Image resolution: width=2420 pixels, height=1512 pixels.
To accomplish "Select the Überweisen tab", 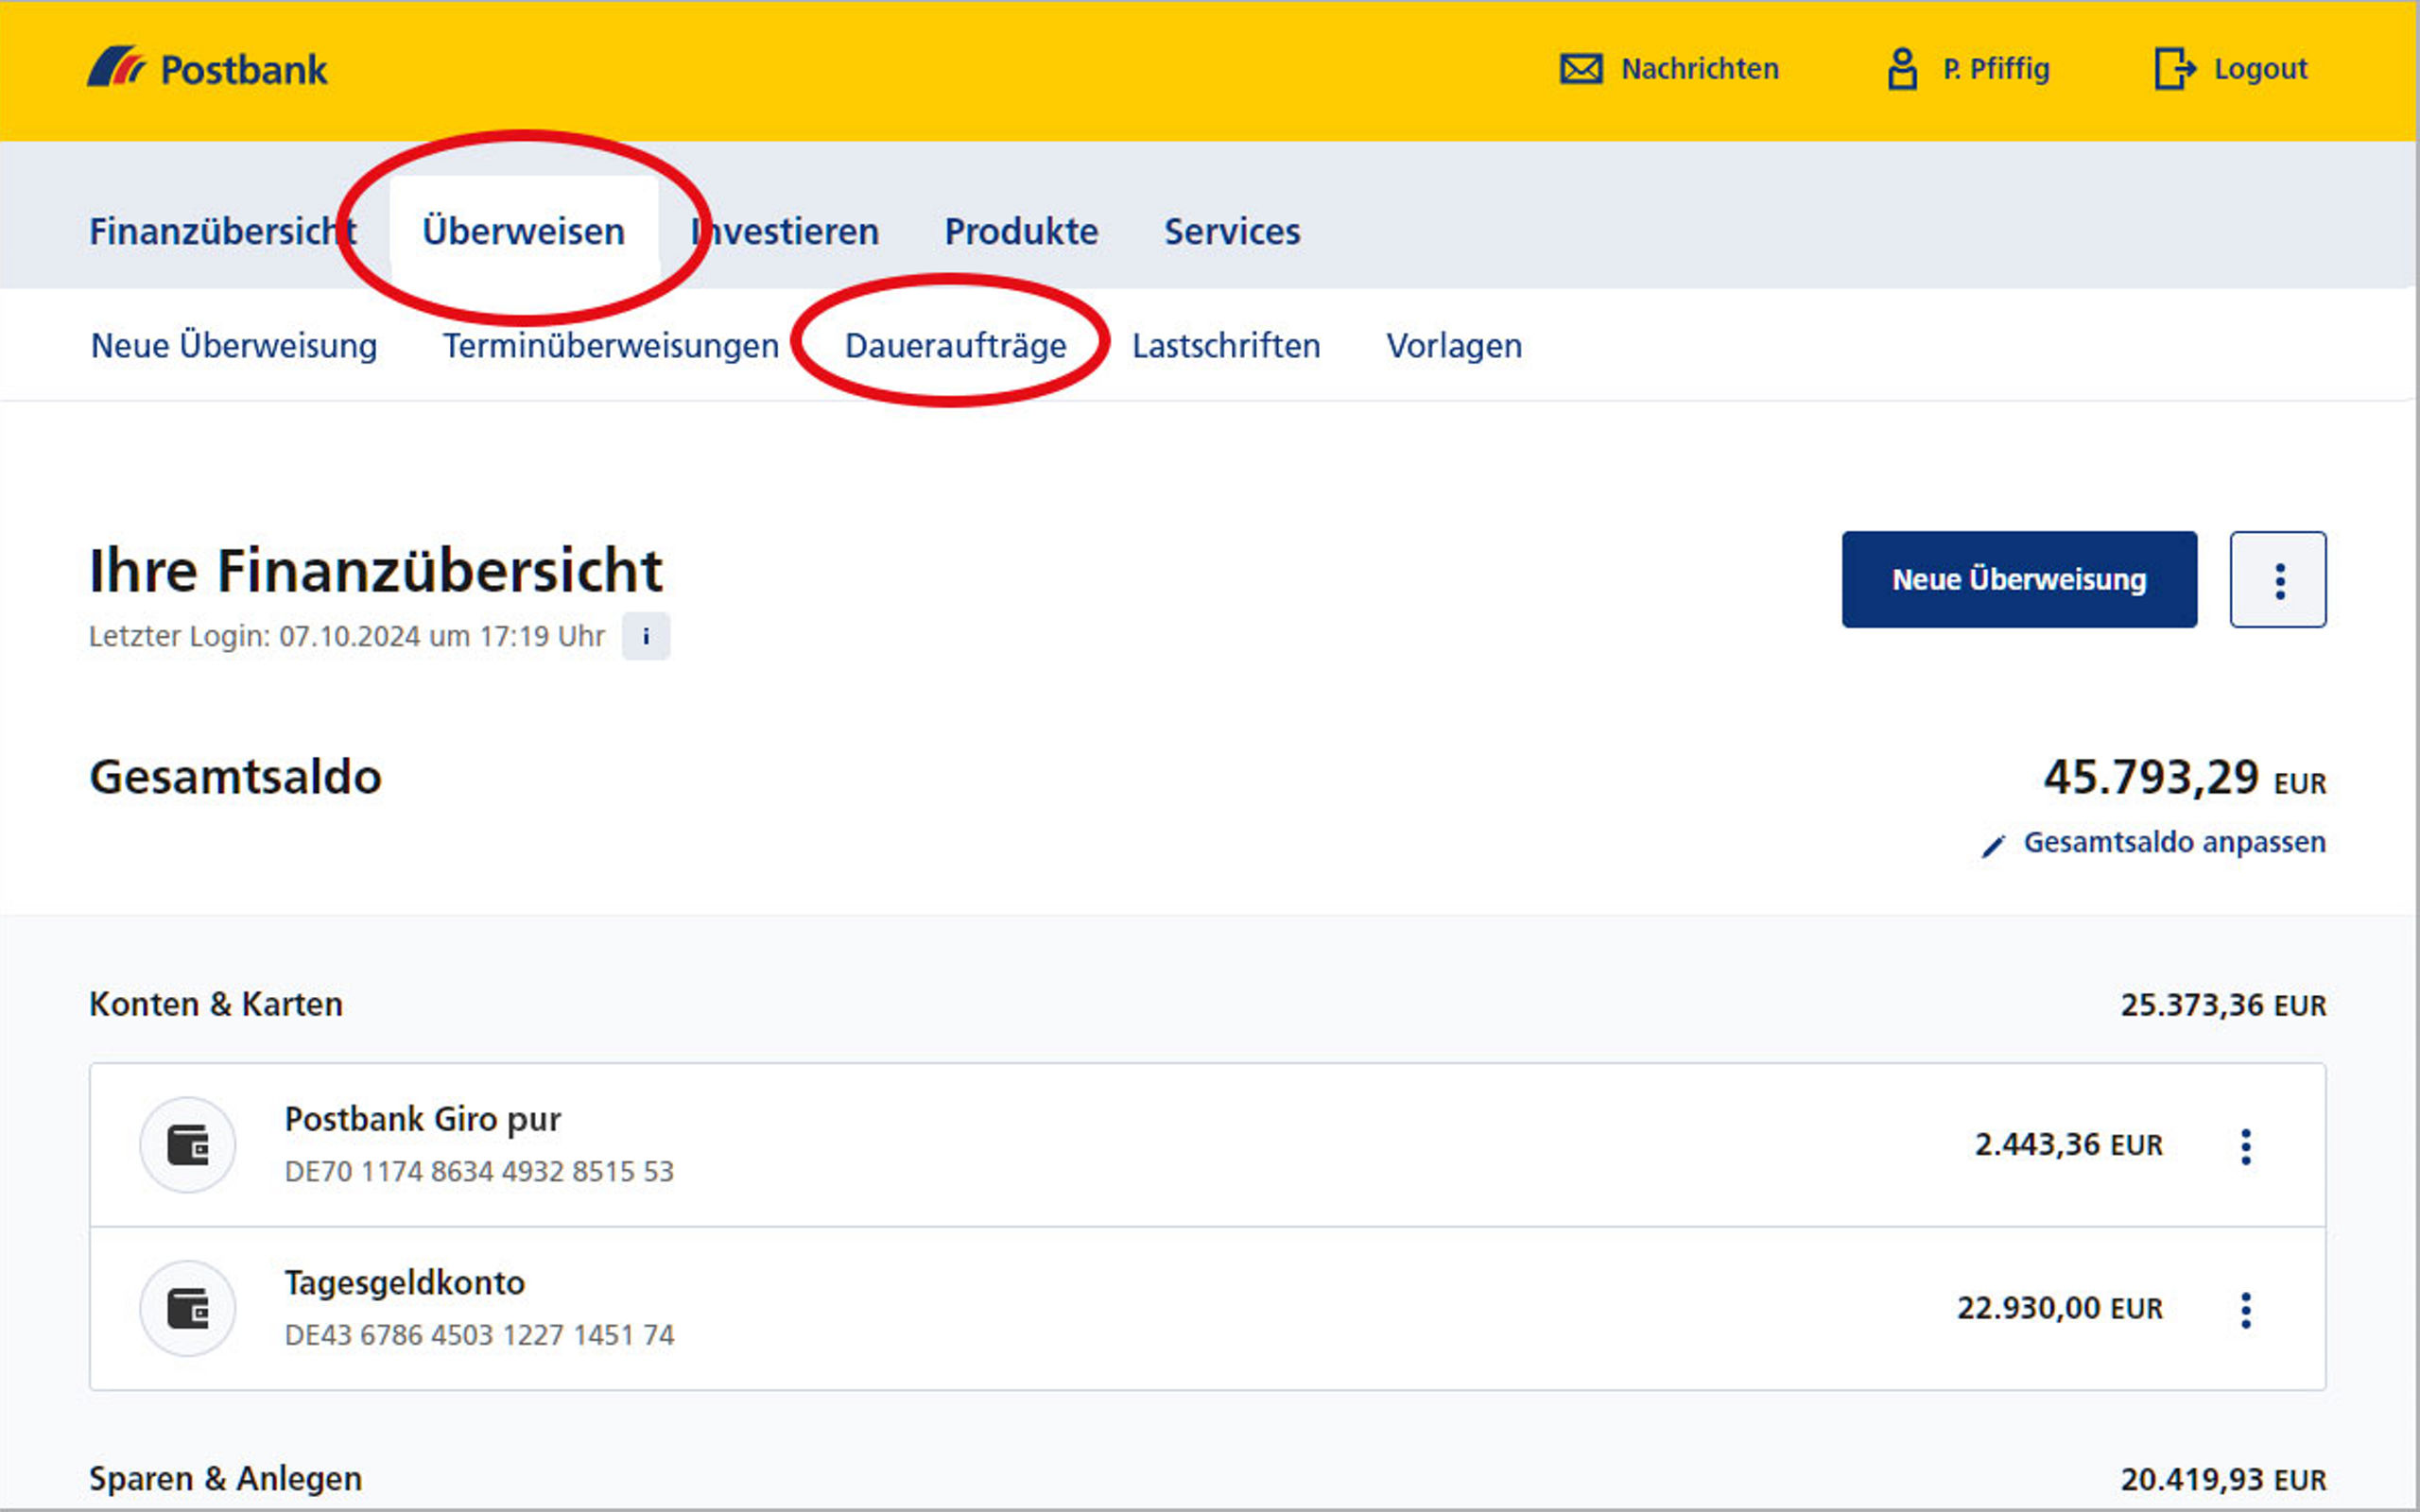I will 524,231.
